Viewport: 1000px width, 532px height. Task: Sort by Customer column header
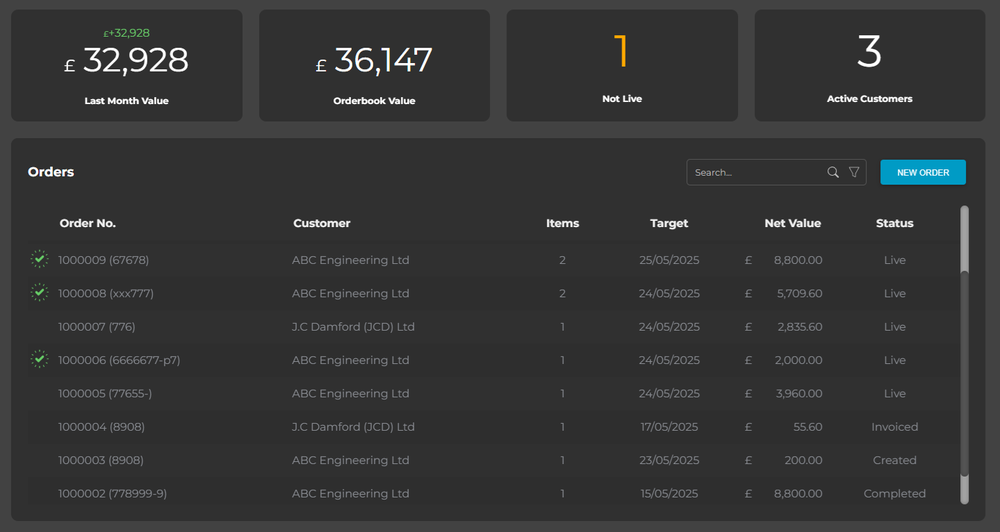[x=321, y=223]
